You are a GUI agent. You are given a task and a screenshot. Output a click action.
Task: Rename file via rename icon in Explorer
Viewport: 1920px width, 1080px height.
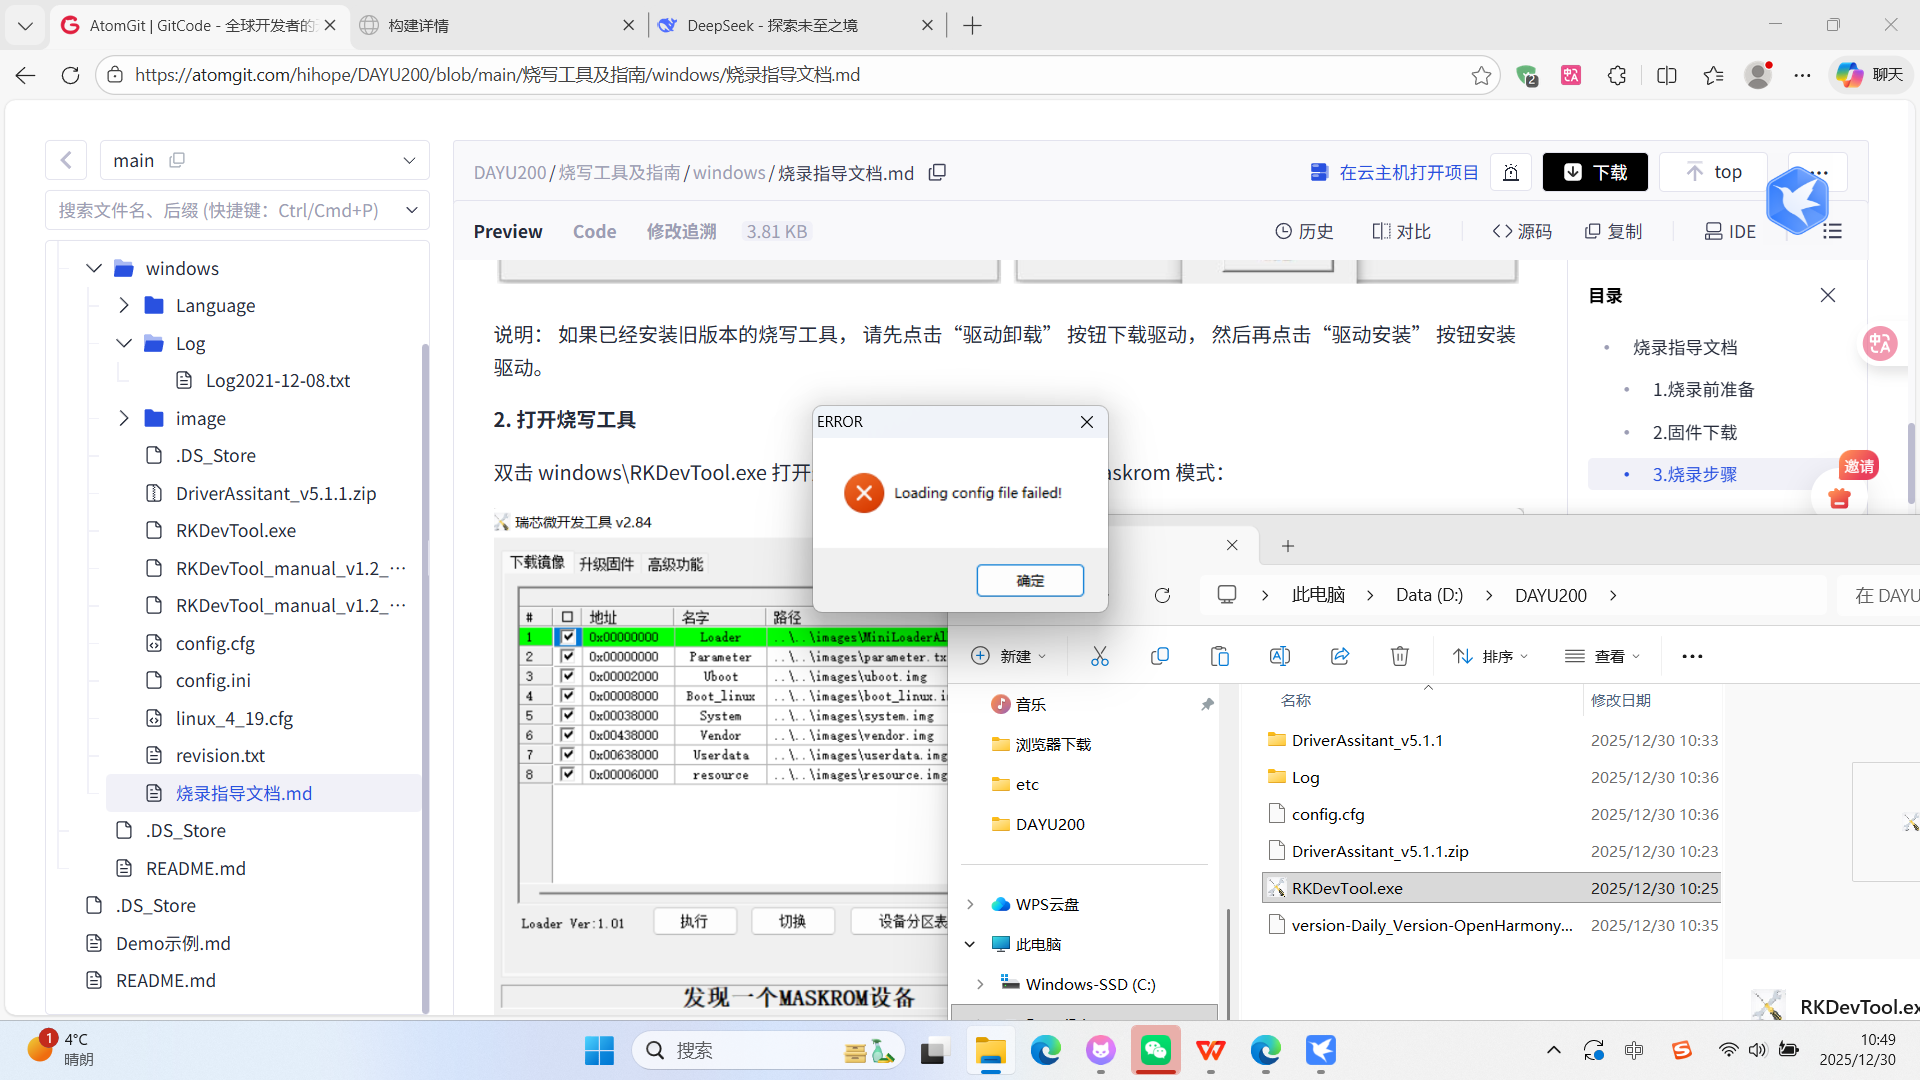pos(1279,655)
